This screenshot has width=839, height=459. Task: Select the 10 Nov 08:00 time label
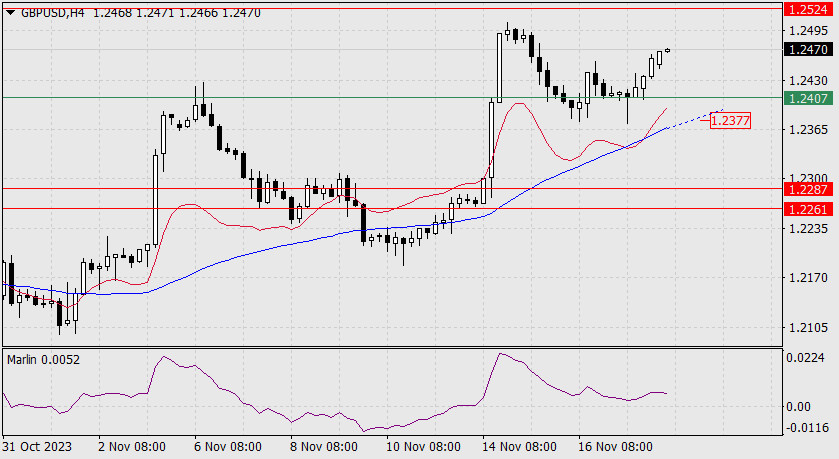[423, 447]
